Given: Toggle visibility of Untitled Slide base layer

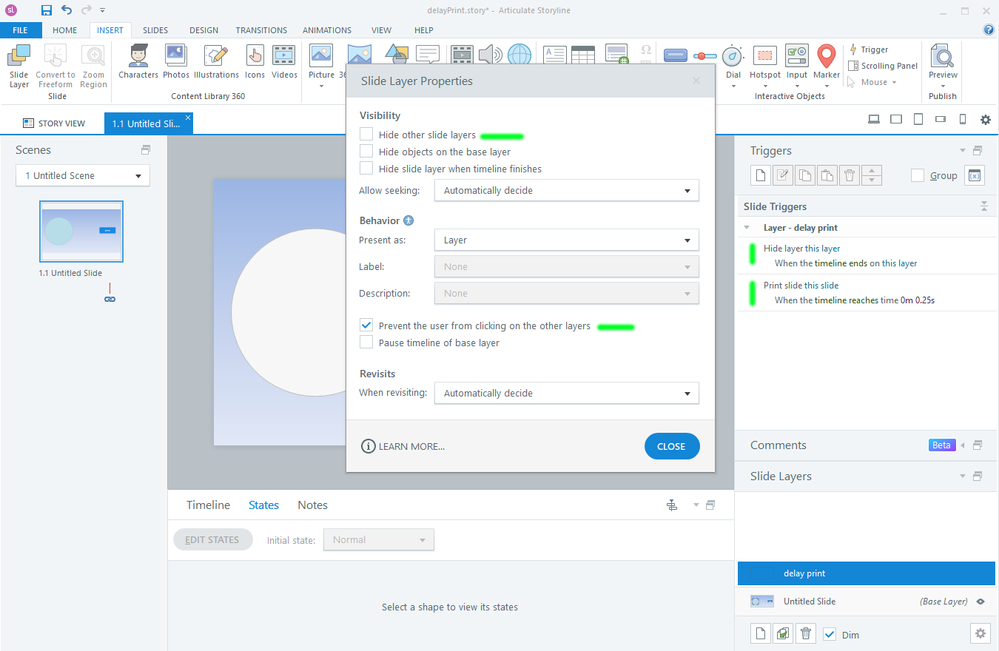Looking at the screenshot, I should (980, 602).
